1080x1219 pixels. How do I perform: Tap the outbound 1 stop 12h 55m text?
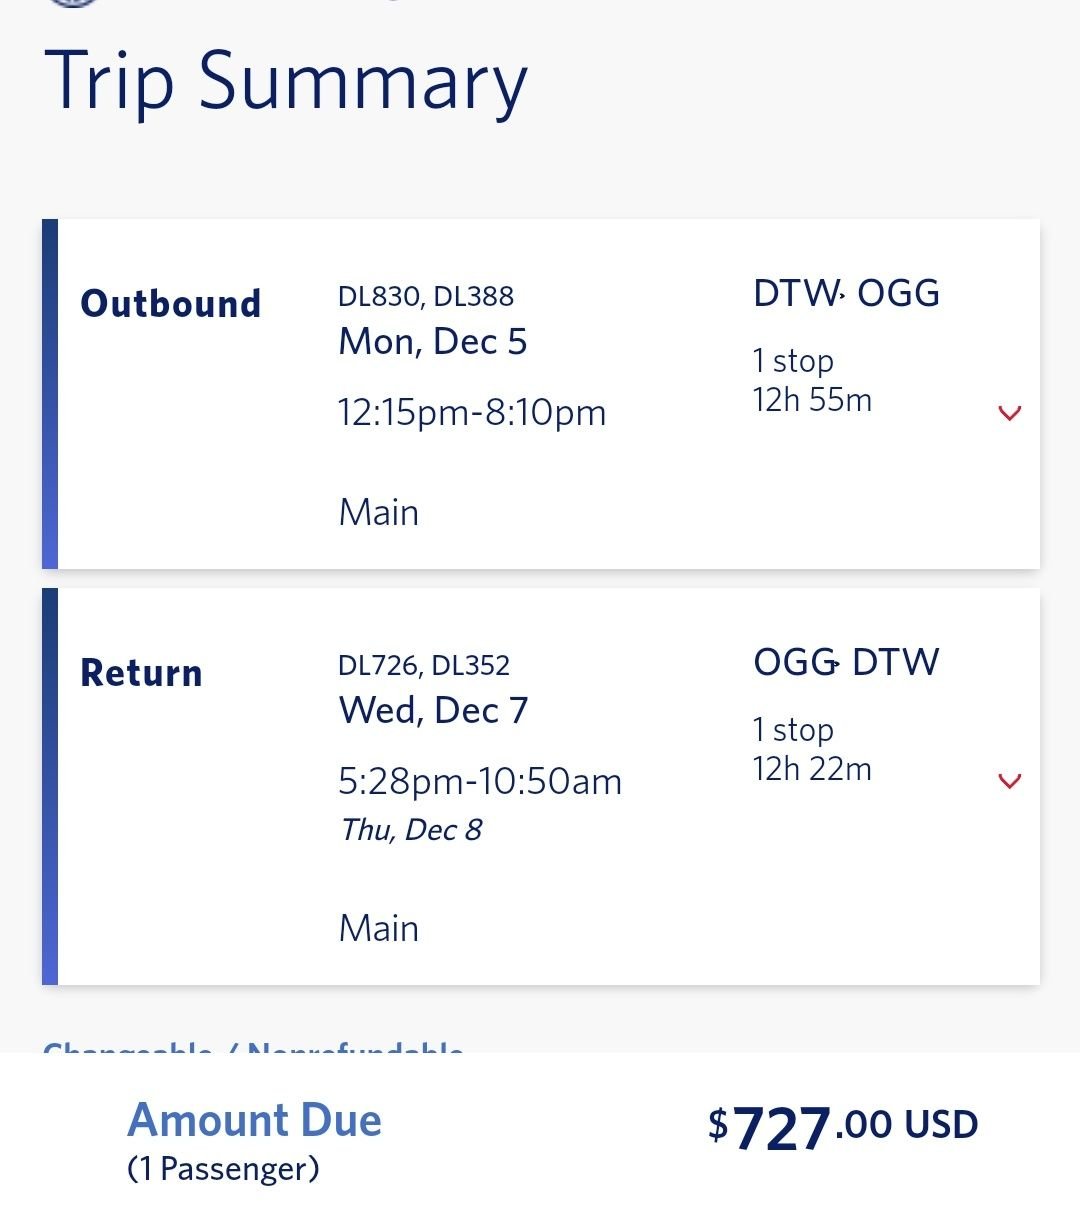tap(812, 381)
